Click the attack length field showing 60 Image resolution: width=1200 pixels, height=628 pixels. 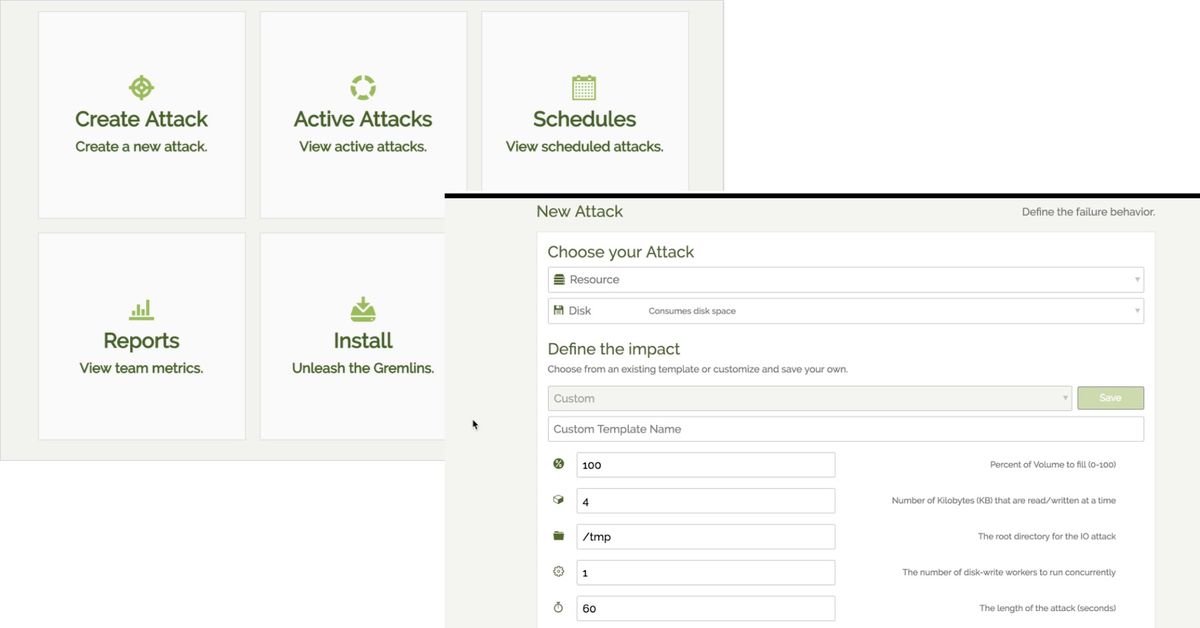click(706, 609)
